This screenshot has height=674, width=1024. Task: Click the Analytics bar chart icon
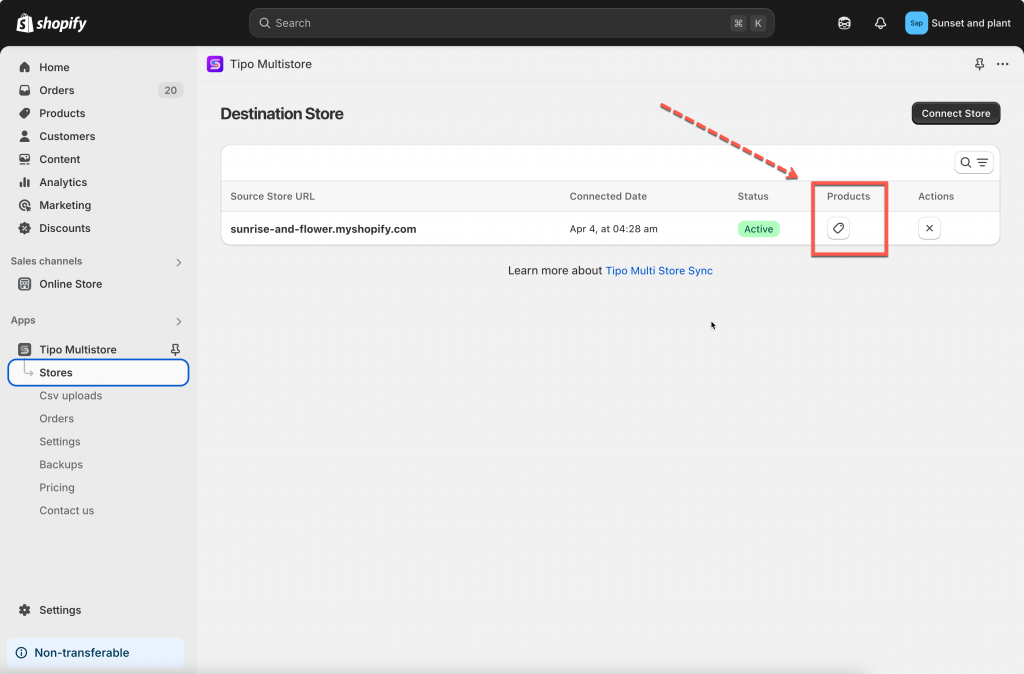coord(25,182)
